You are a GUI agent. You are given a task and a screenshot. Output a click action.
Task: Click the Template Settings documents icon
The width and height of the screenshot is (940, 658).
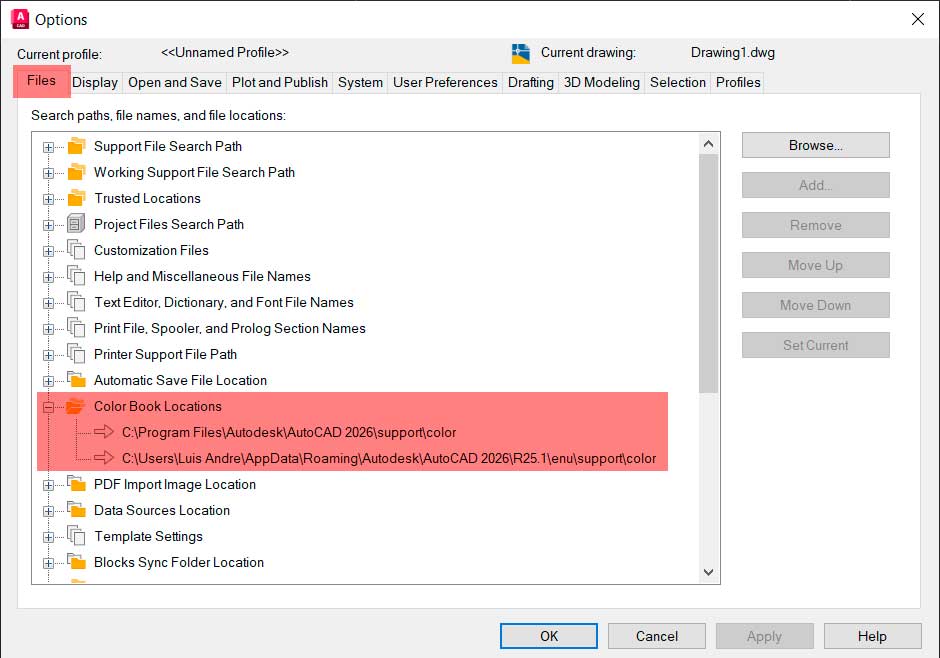pos(76,536)
